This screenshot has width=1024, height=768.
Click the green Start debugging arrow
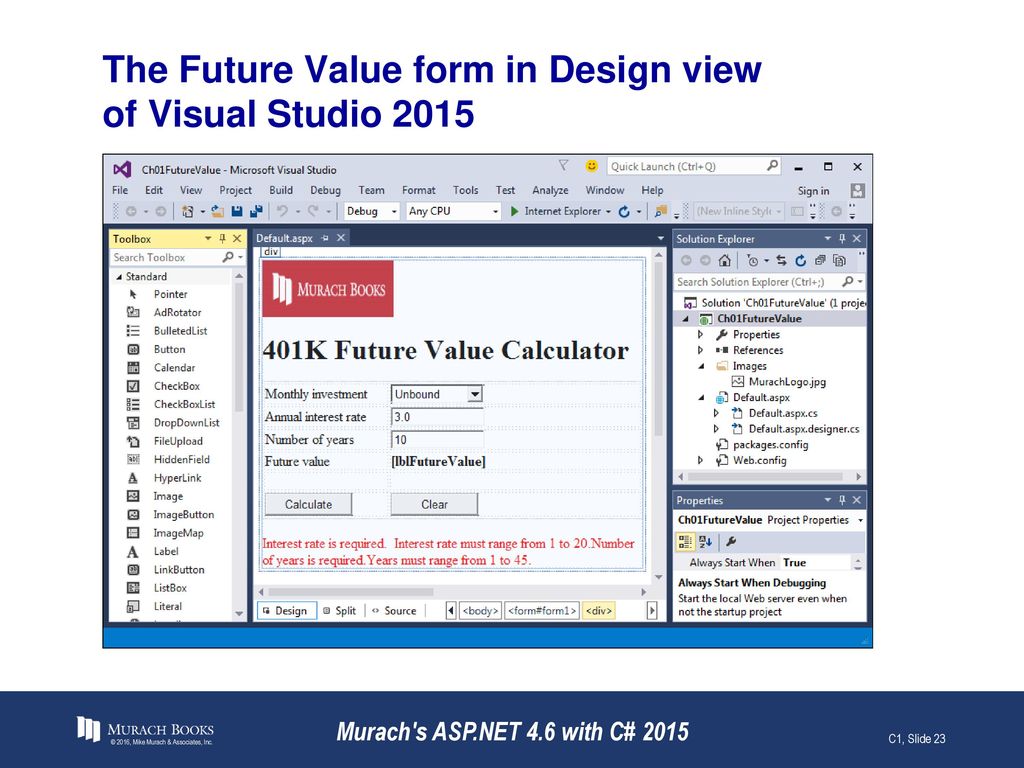[x=515, y=211]
